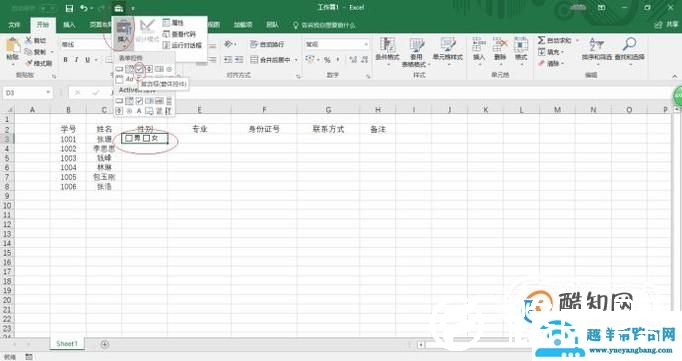
Task: Enable 自动换行 wrap text
Action: coord(267,44)
